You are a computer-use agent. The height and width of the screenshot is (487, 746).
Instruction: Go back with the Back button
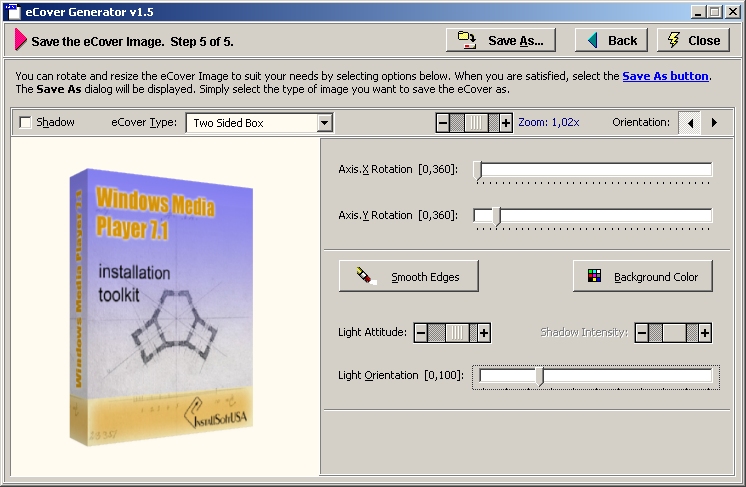(611, 40)
